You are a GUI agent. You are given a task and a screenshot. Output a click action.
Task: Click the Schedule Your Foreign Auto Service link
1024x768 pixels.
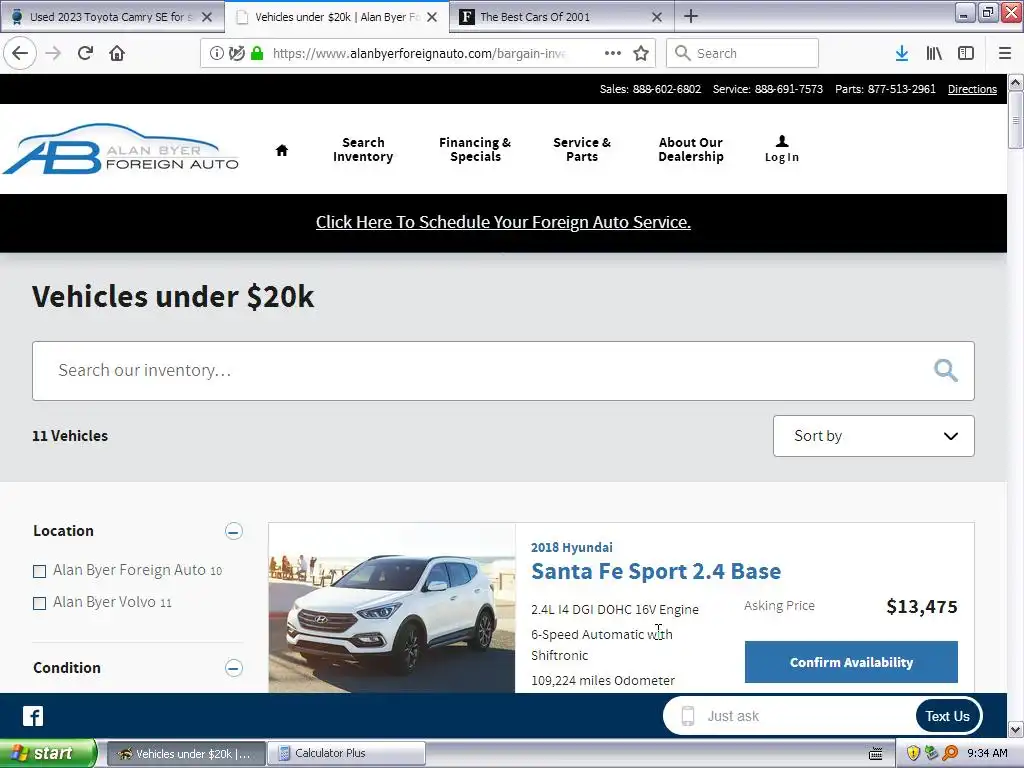click(503, 222)
